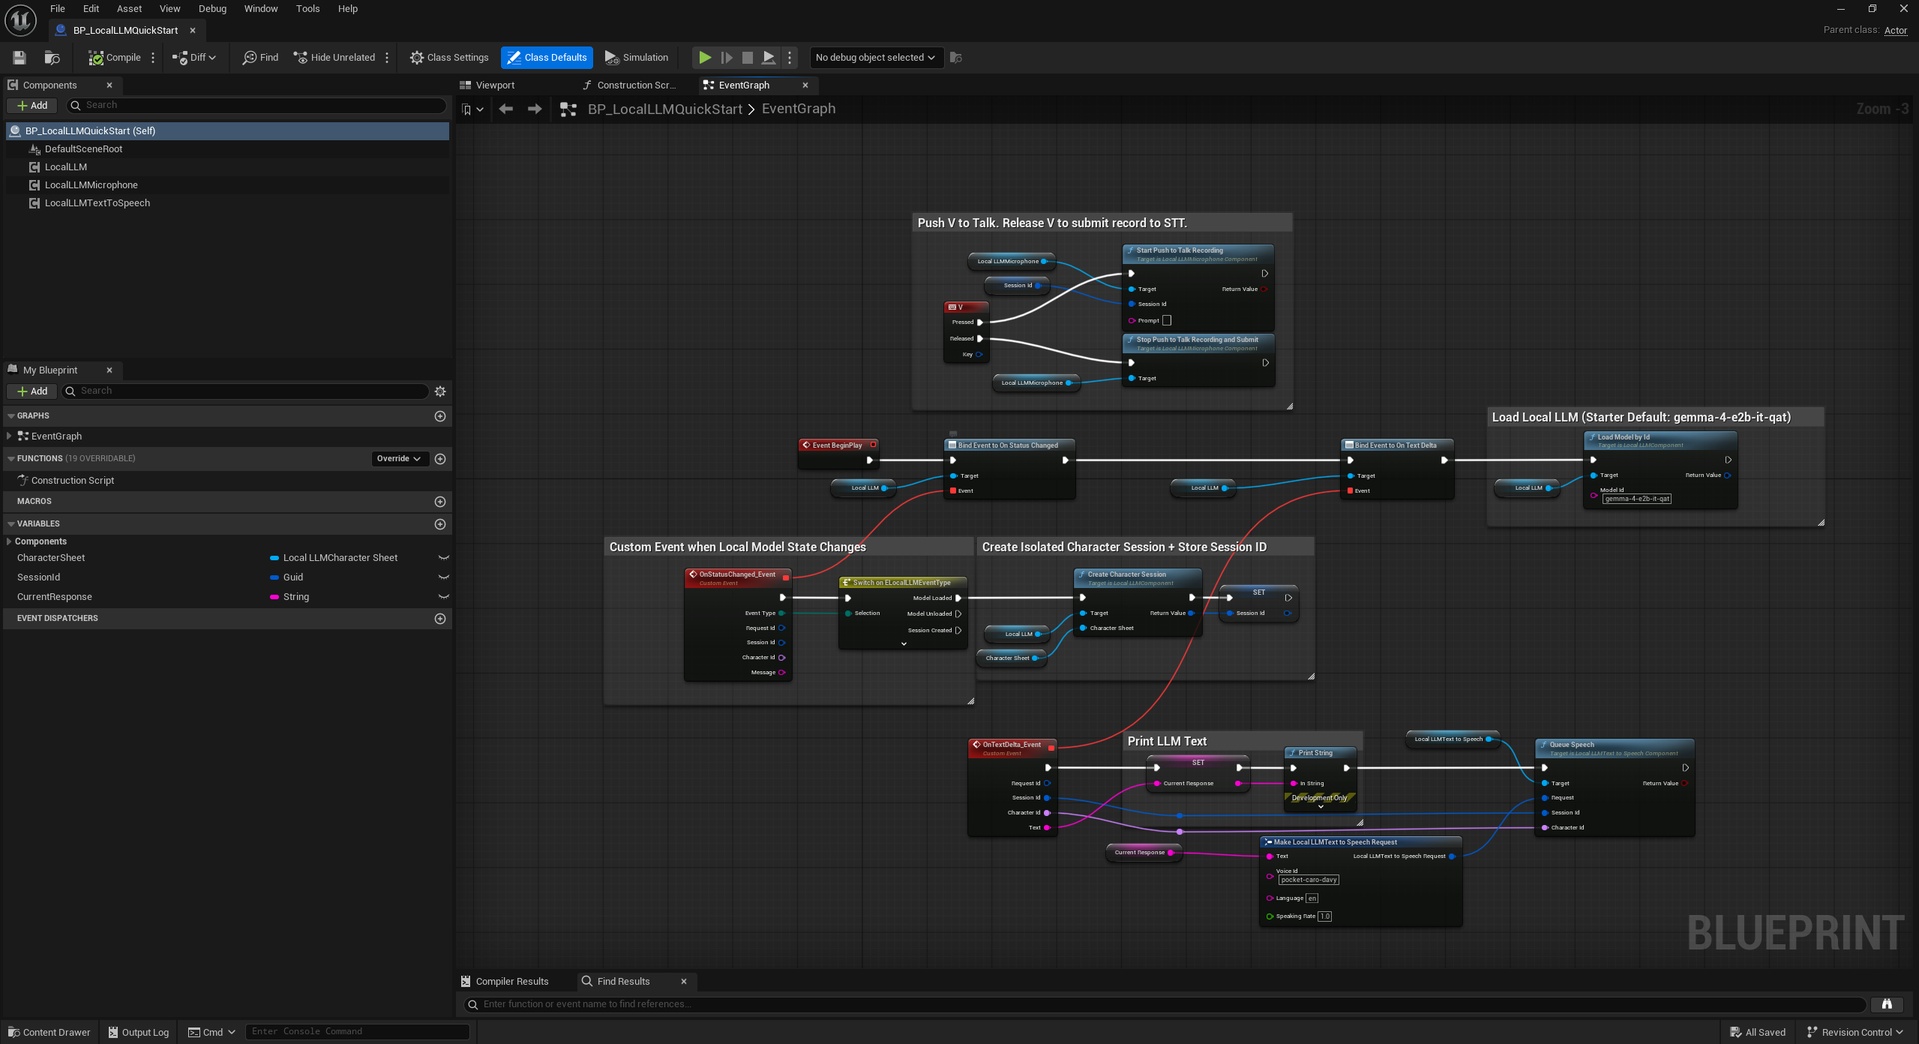The height and width of the screenshot is (1044, 1919).
Task: Open the Actor parent class link
Action: click(x=1896, y=30)
